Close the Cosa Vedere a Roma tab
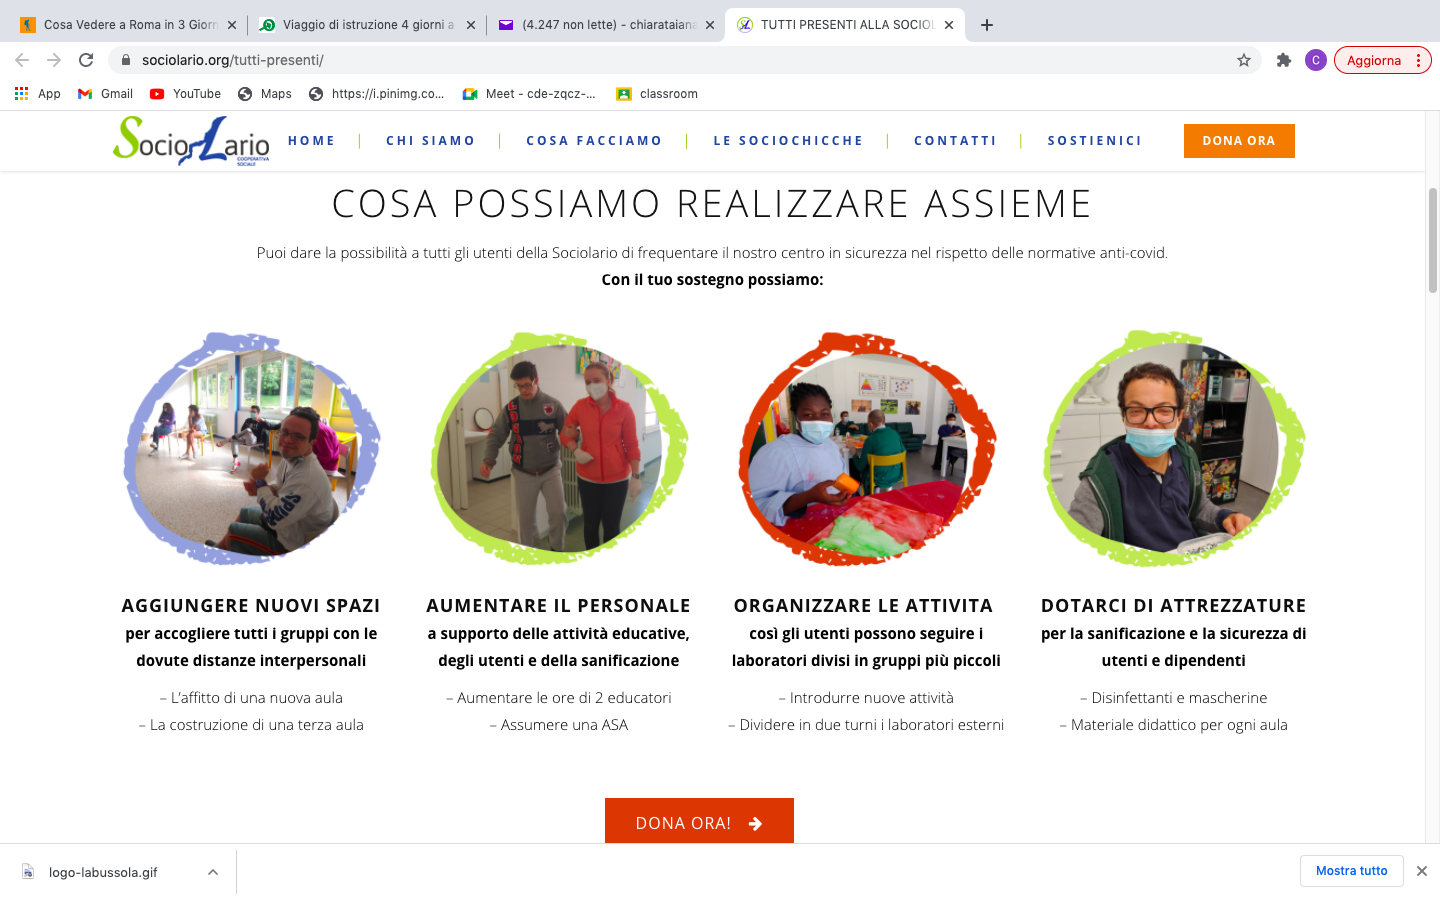This screenshot has width=1440, height=900. [x=232, y=25]
